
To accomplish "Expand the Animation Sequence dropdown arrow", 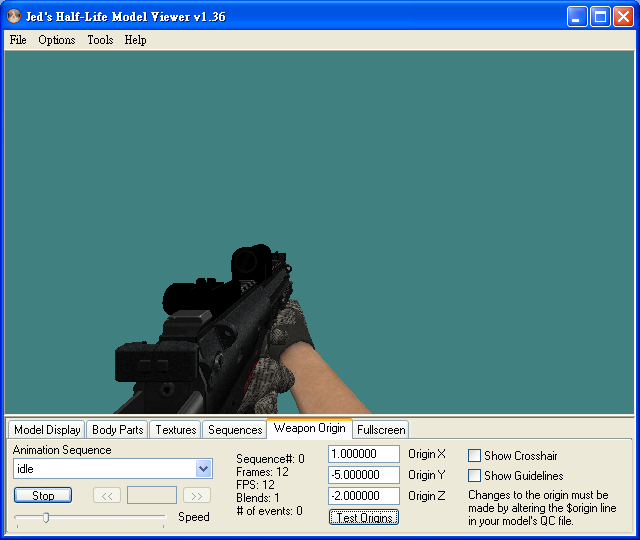I will point(203,469).
